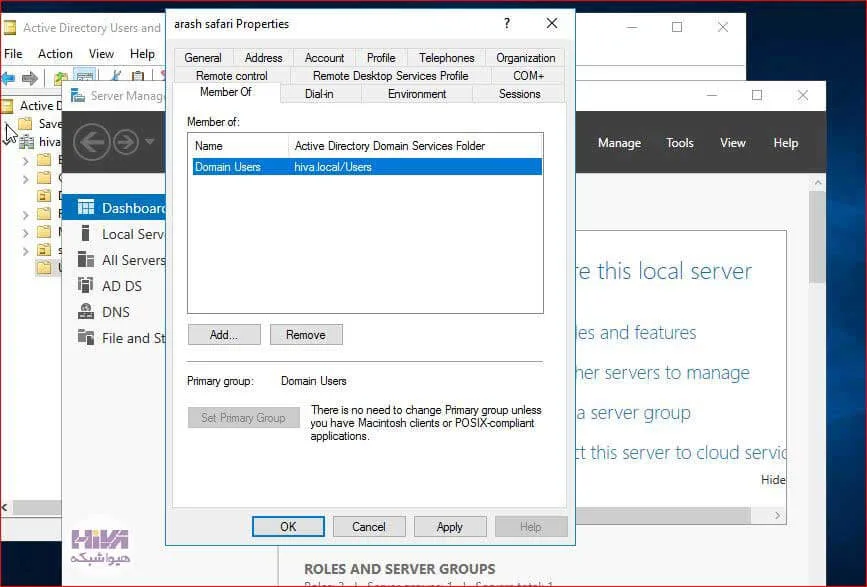The height and width of the screenshot is (587, 867).
Task: Select the highlighted Users folder in AD tree
Action: point(49,268)
